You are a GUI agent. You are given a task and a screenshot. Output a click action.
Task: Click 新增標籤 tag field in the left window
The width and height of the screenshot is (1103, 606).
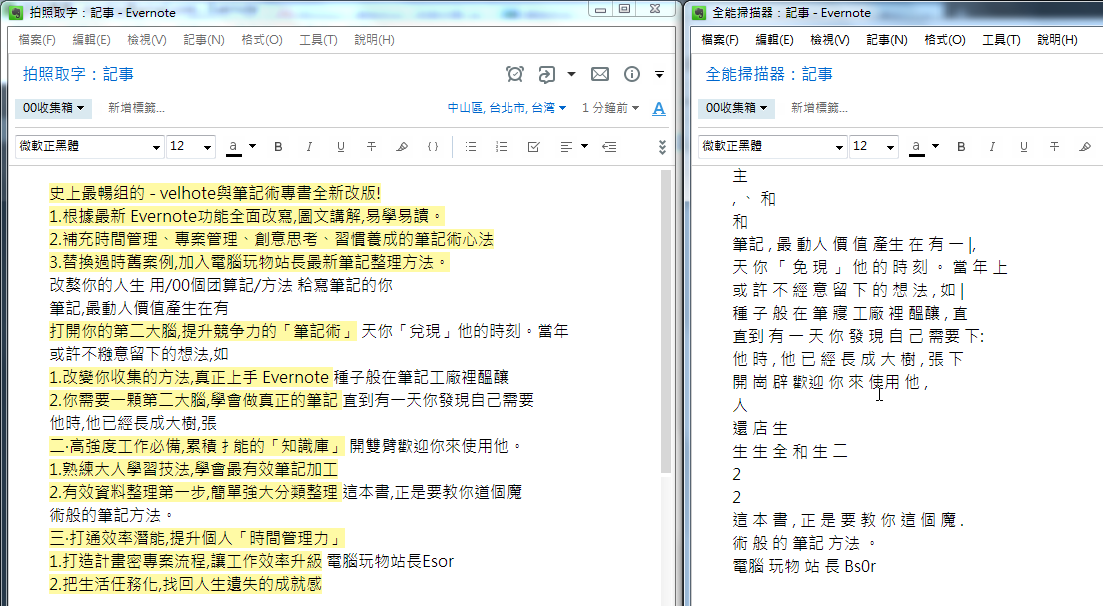(x=136, y=108)
